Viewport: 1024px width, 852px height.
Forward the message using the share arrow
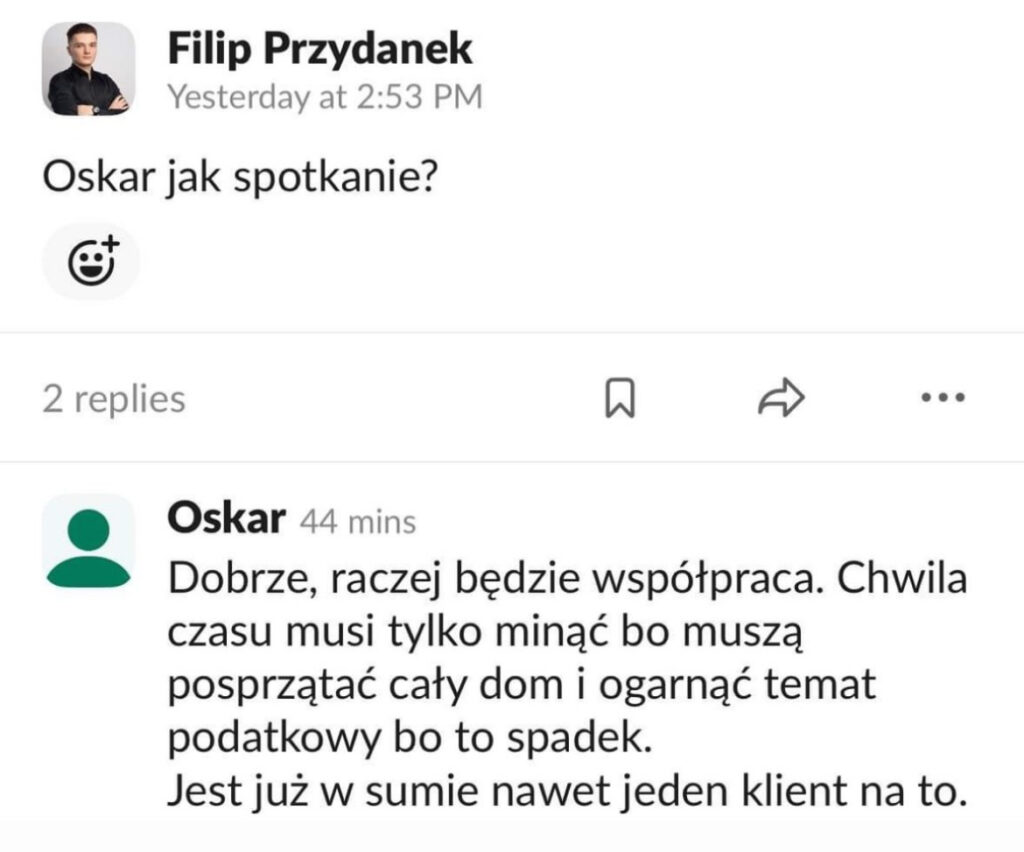coord(781,398)
